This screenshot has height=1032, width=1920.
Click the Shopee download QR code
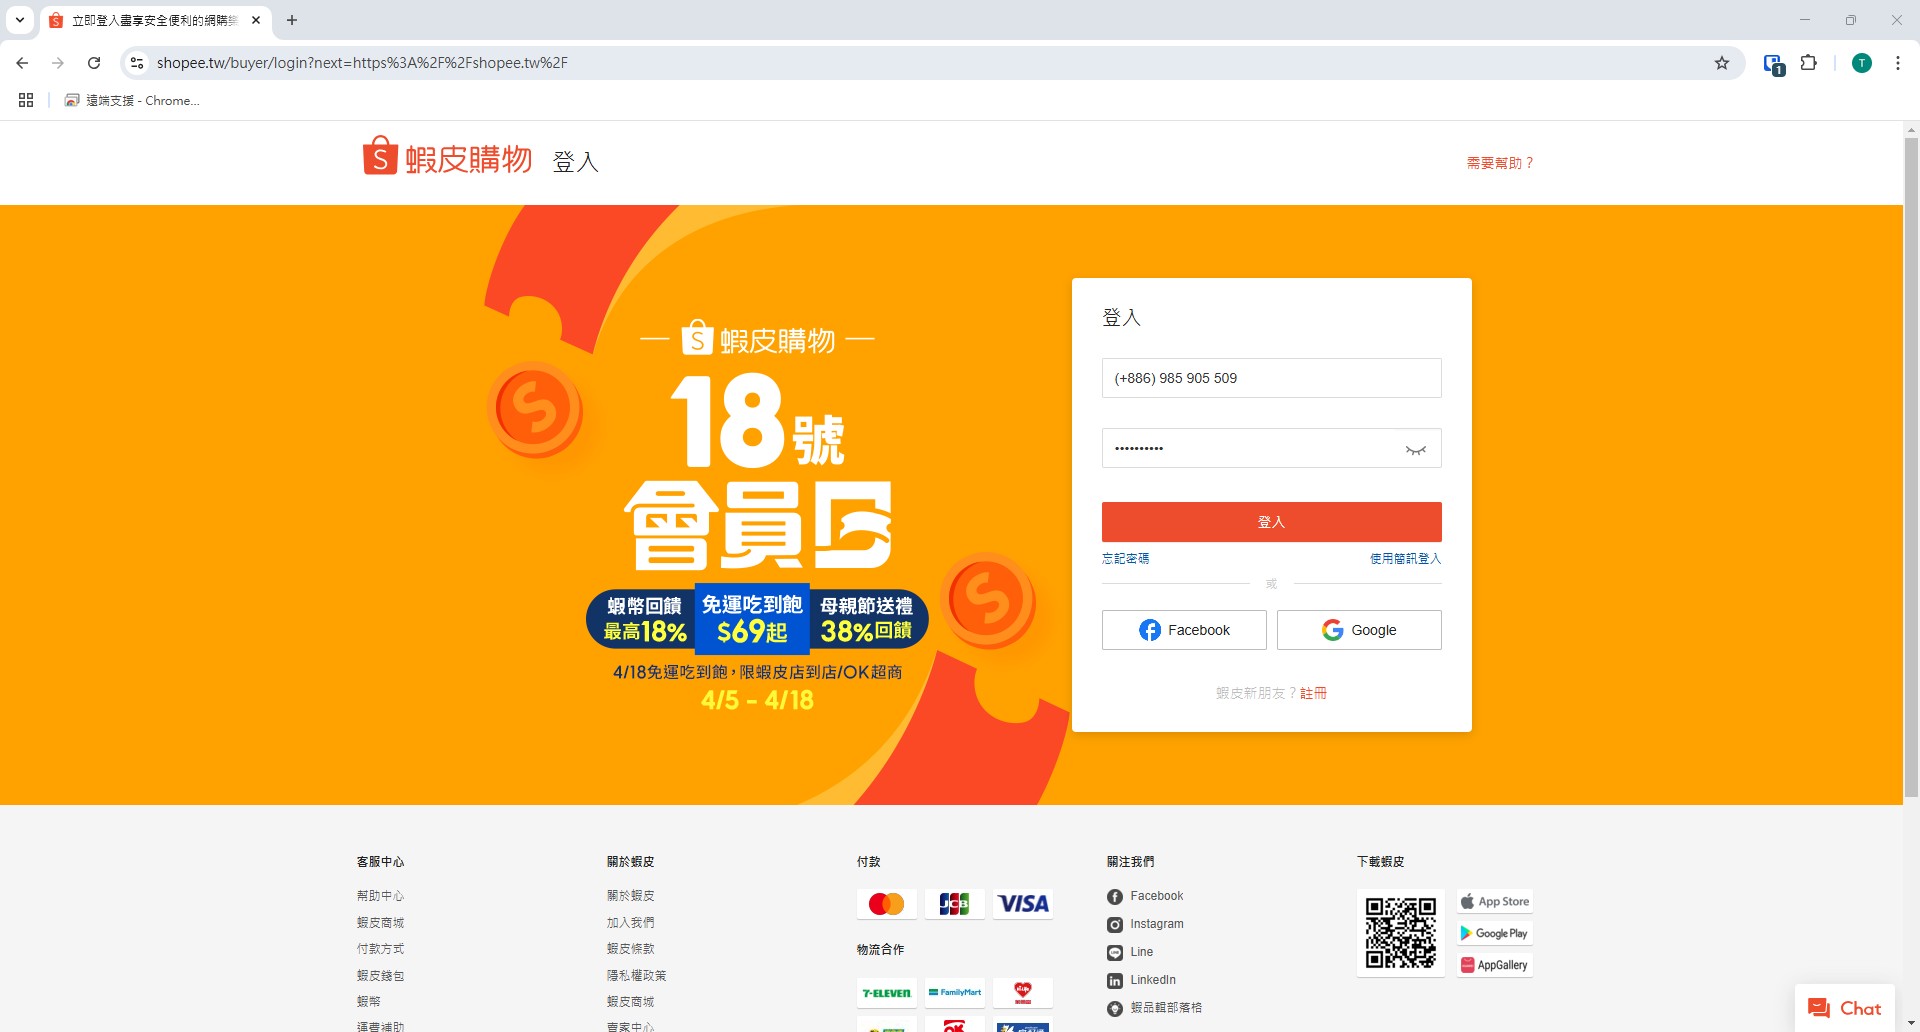tap(1400, 932)
